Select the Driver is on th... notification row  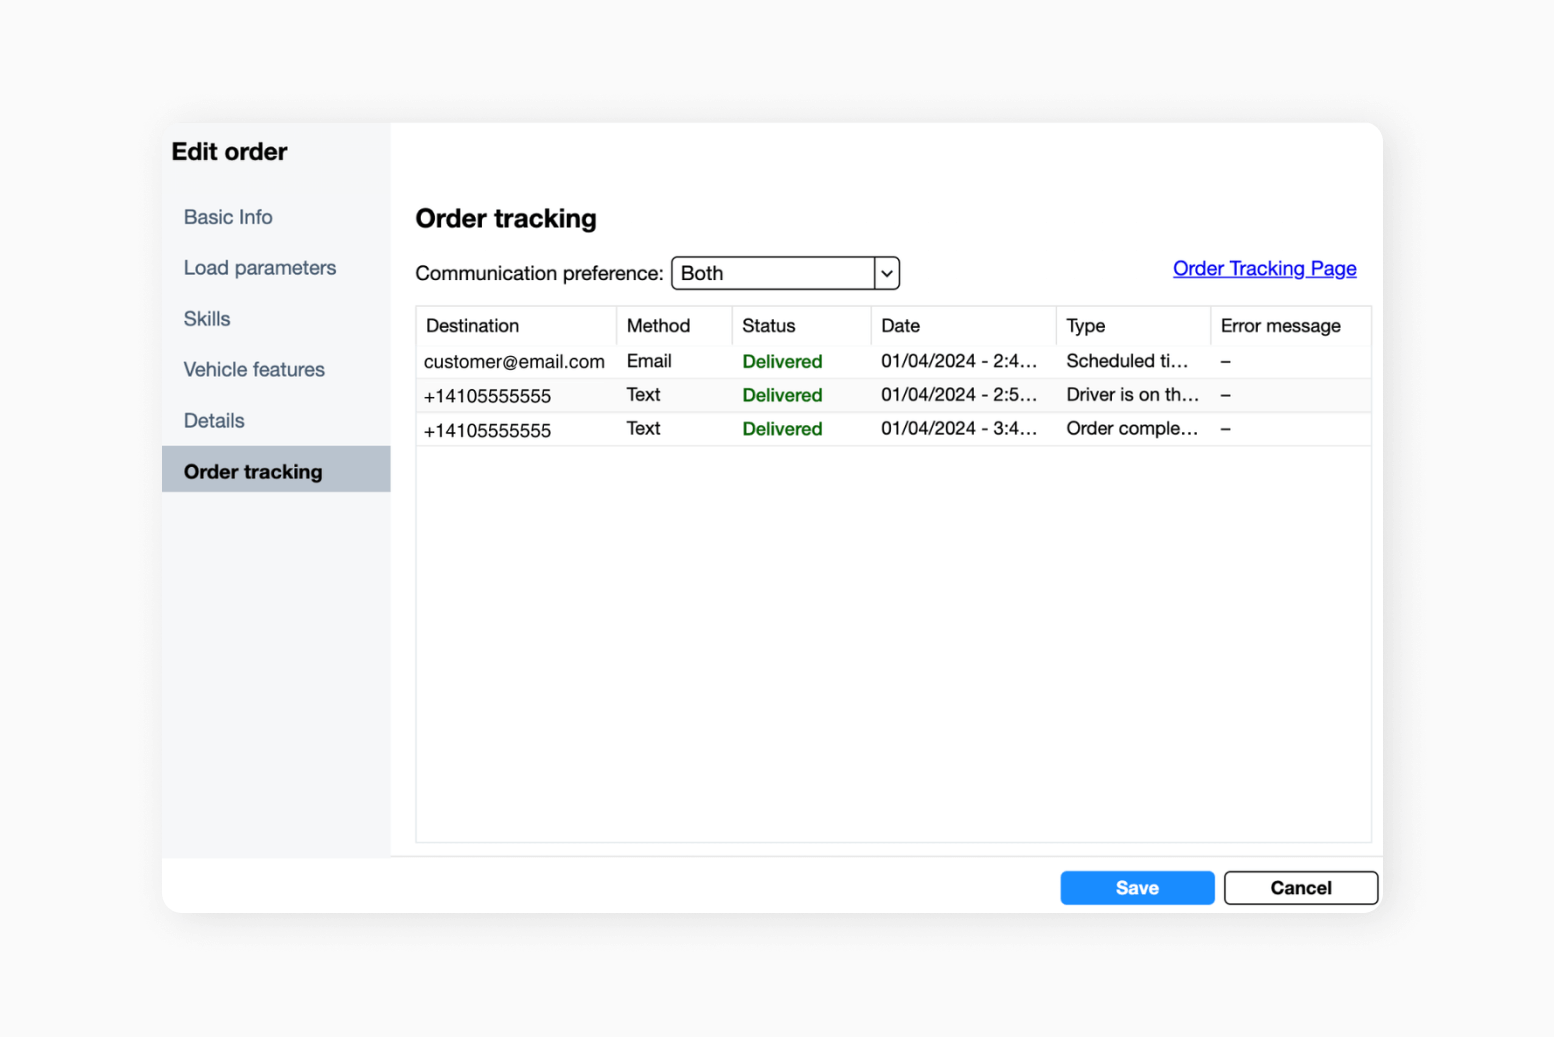[1132, 395]
